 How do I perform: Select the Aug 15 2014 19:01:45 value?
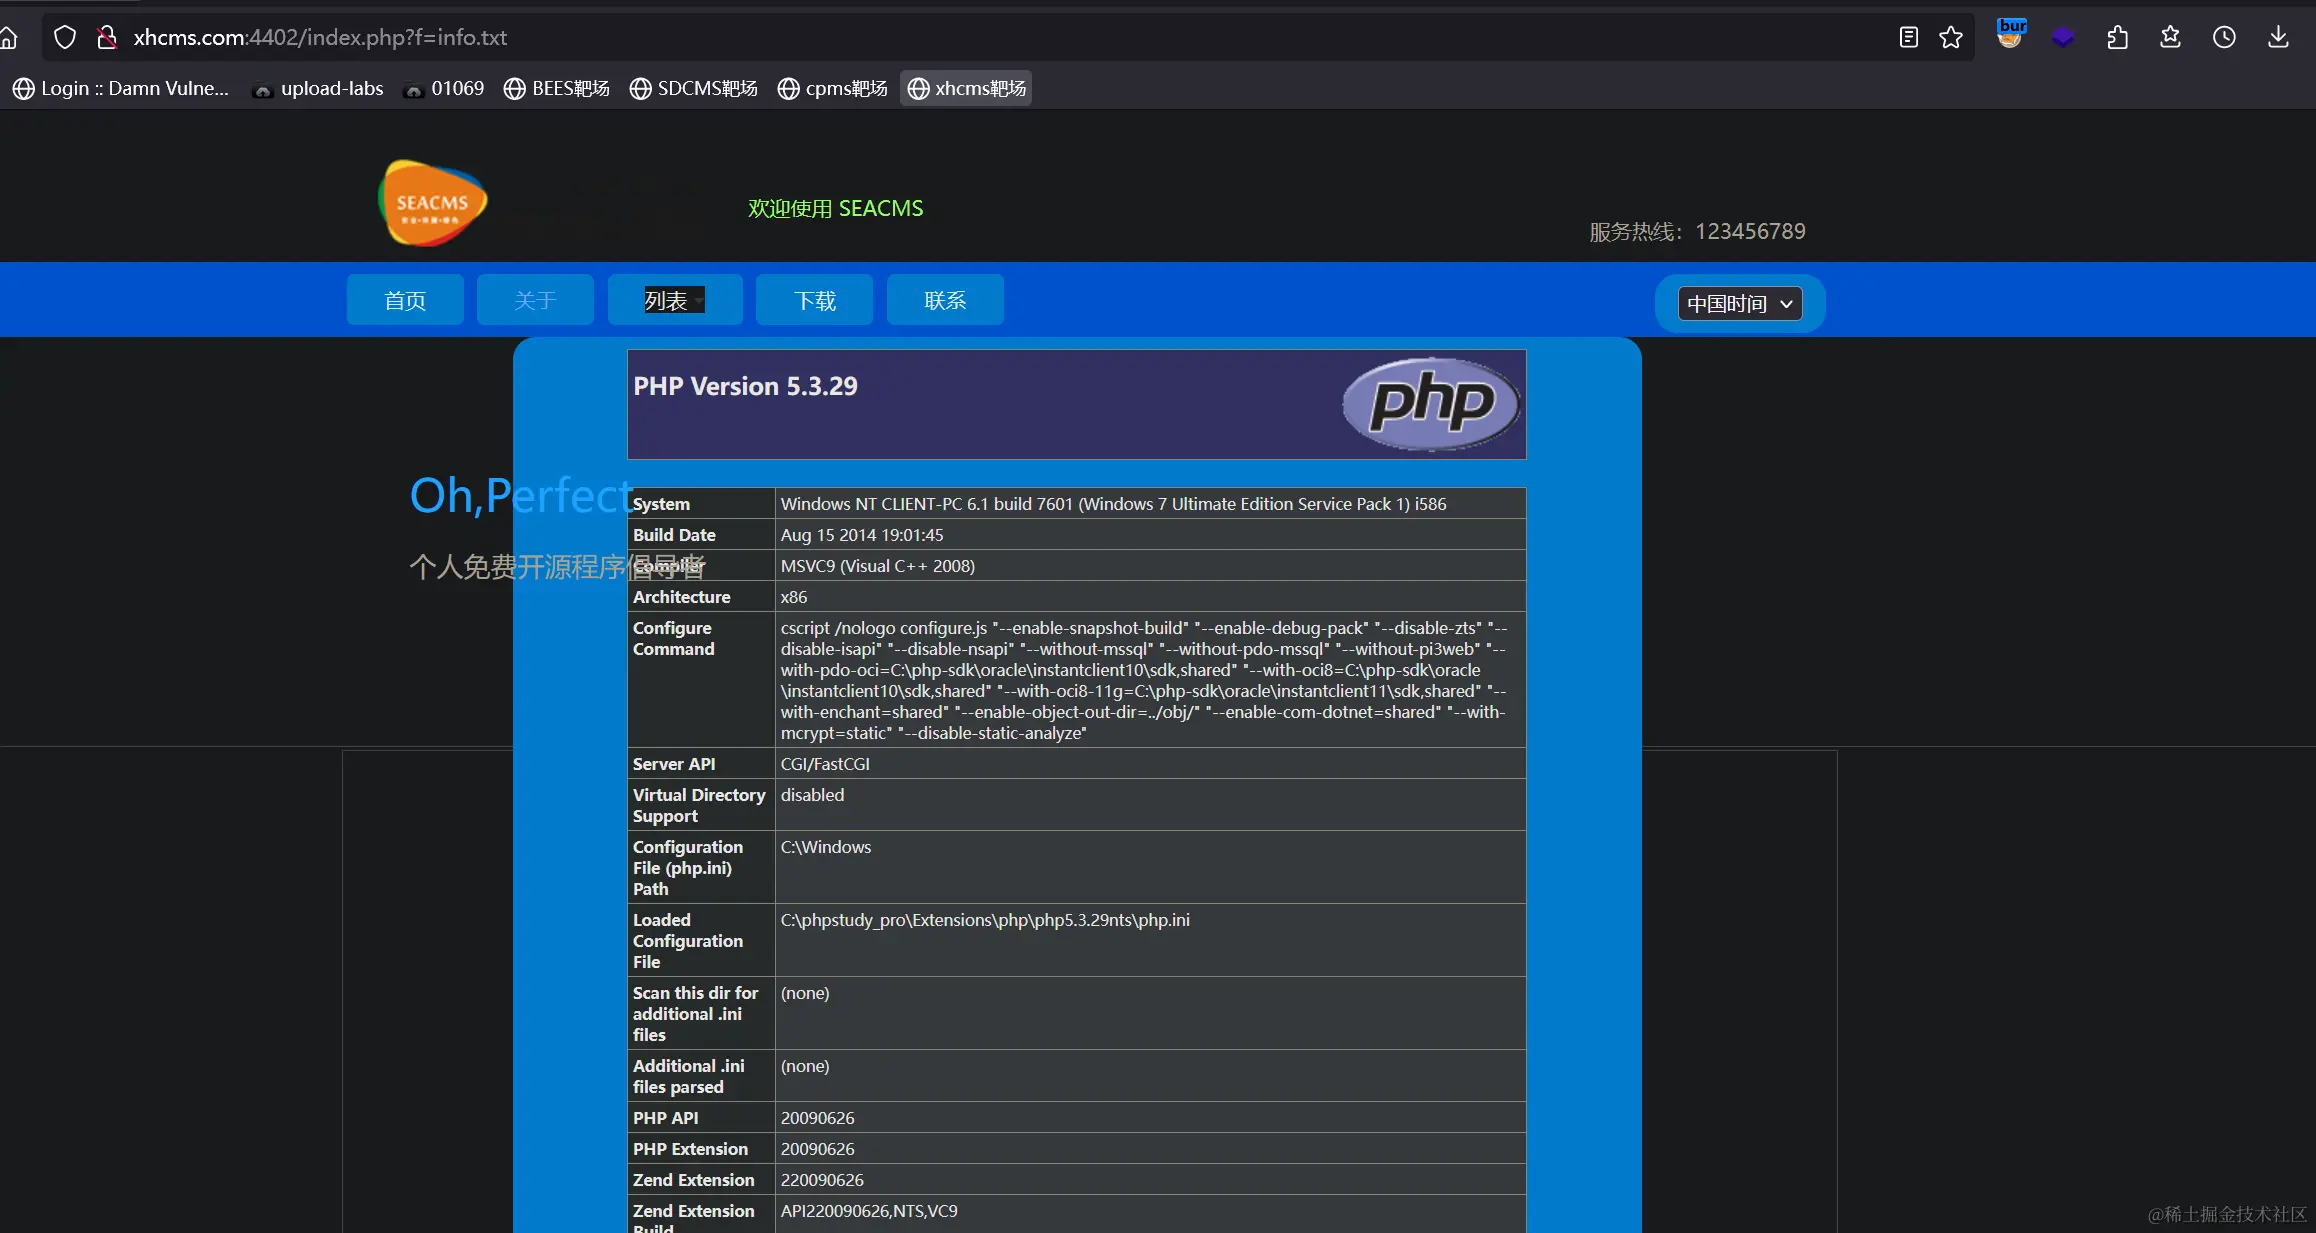coord(862,535)
